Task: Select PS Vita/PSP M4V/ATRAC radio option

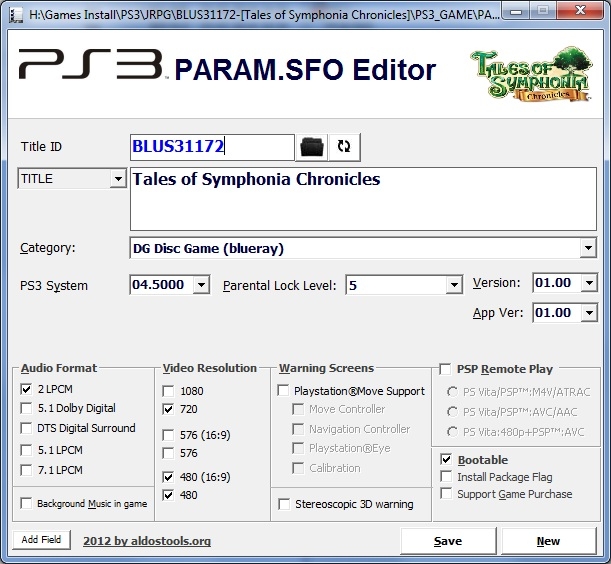Action: pyautogui.click(x=452, y=392)
